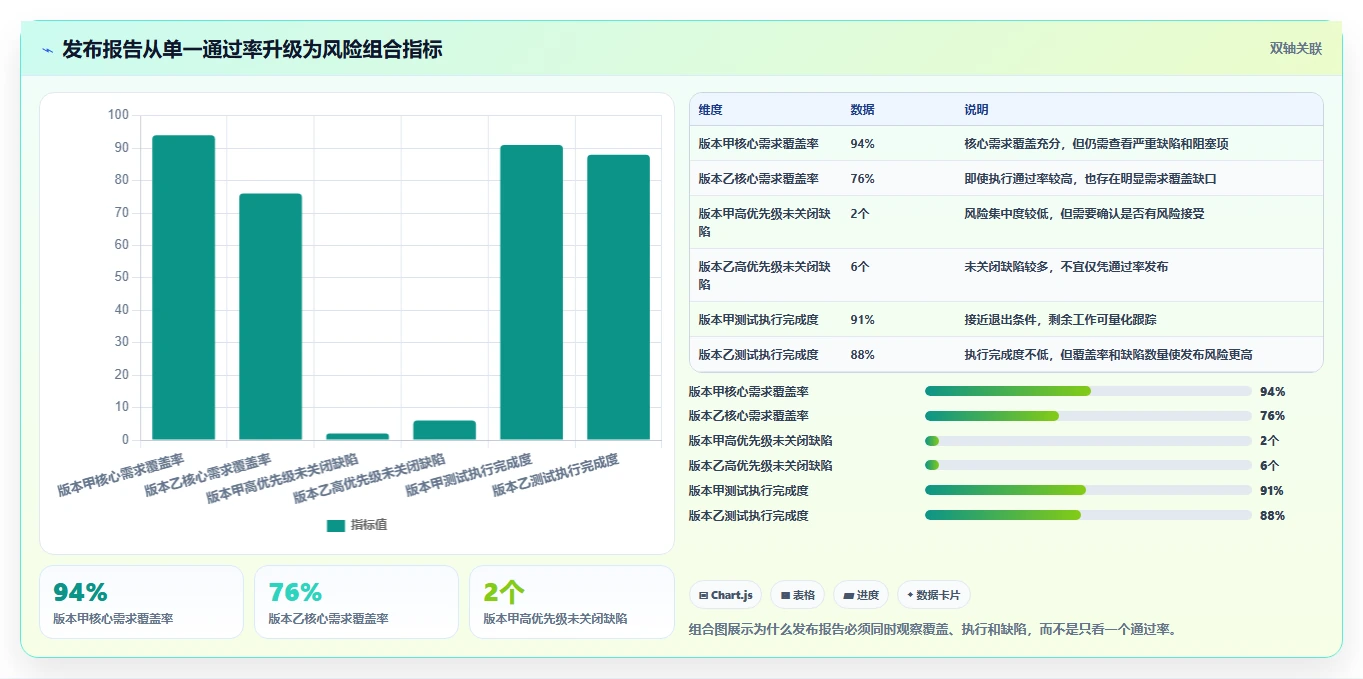This screenshot has height=679, width=1363.
Task: Select the 表格 tag
Action: [798, 595]
